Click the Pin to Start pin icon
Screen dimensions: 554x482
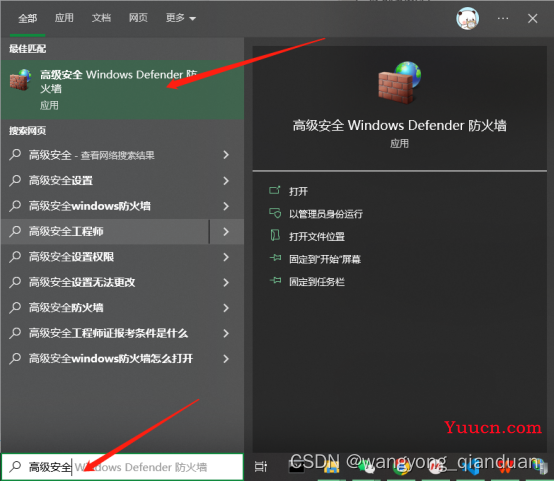click(275, 258)
